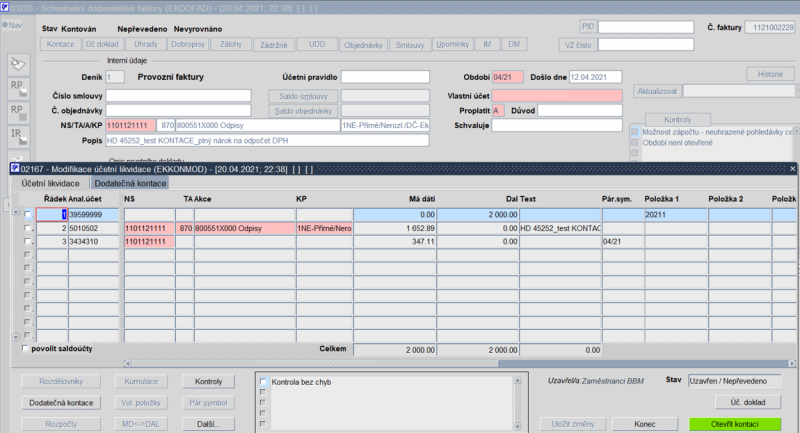Select the Má dáti value 1 652.89
This screenshot has height=433, width=800.
click(x=395, y=228)
